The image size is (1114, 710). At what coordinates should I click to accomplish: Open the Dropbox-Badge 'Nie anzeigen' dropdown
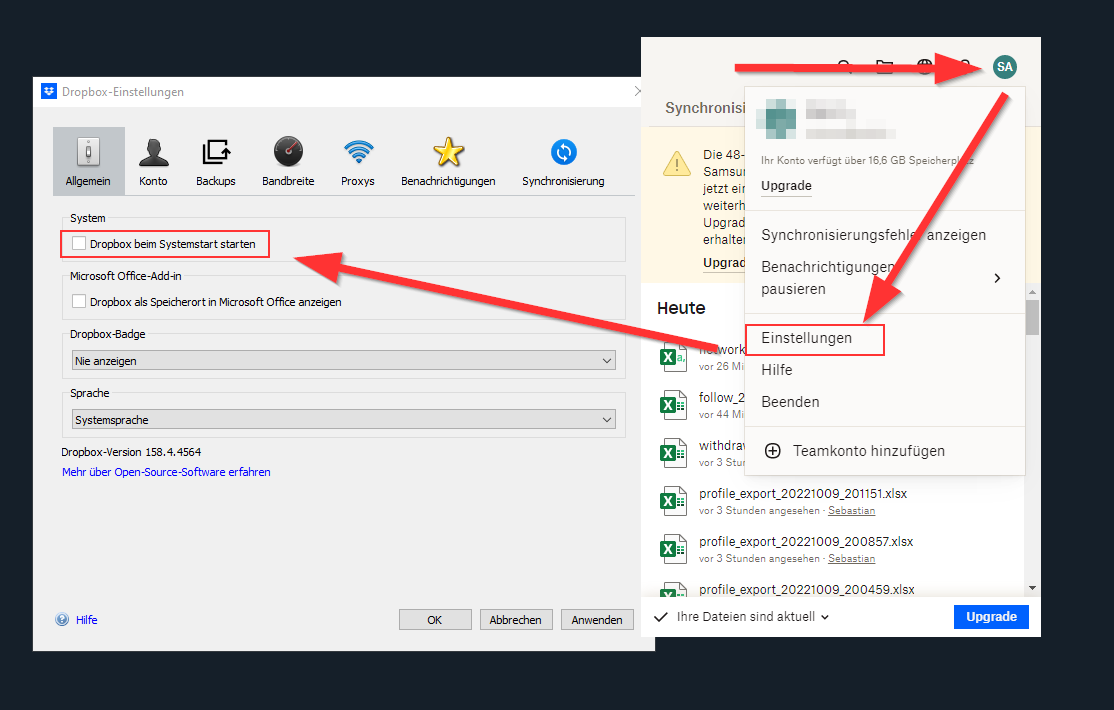tap(344, 360)
